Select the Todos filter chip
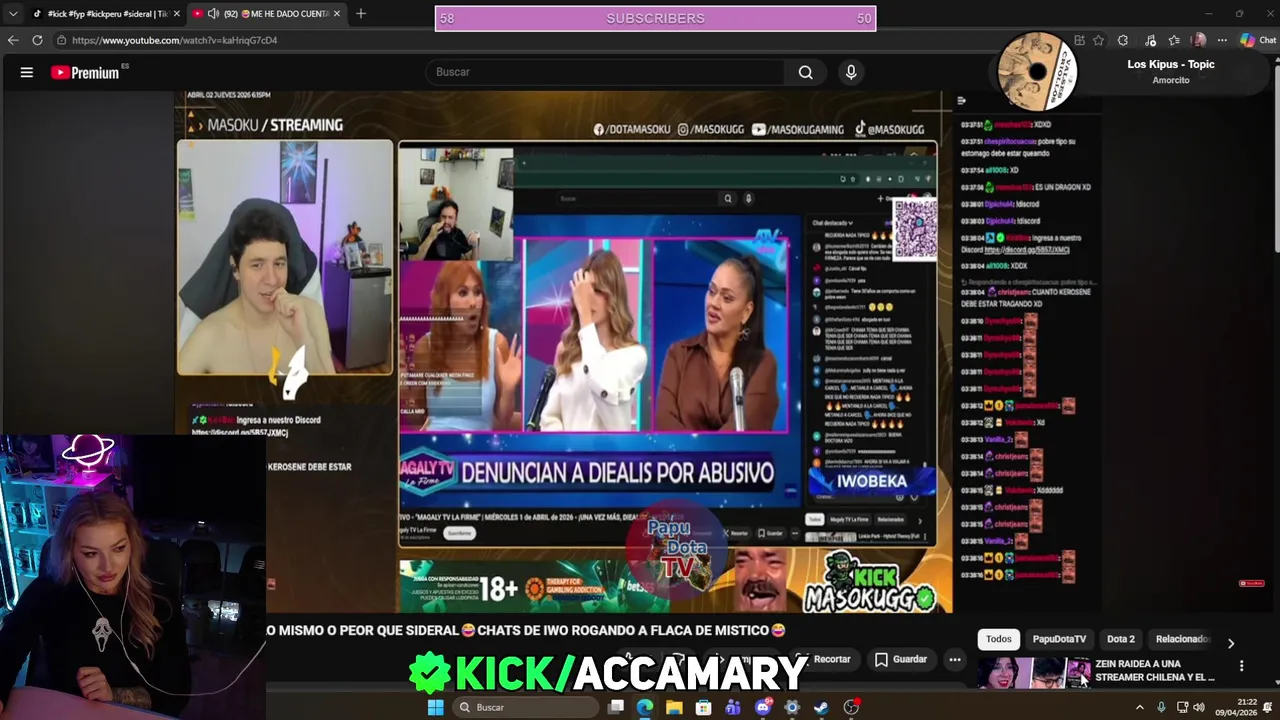The height and width of the screenshot is (720, 1280). click(x=999, y=639)
